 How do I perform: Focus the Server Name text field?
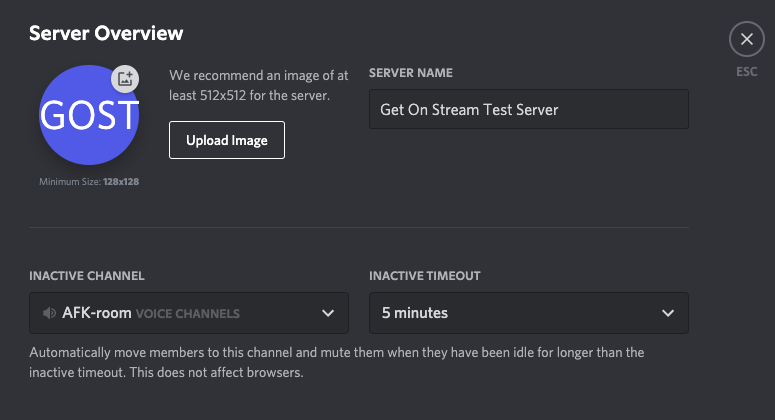click(x=528, y=109)
